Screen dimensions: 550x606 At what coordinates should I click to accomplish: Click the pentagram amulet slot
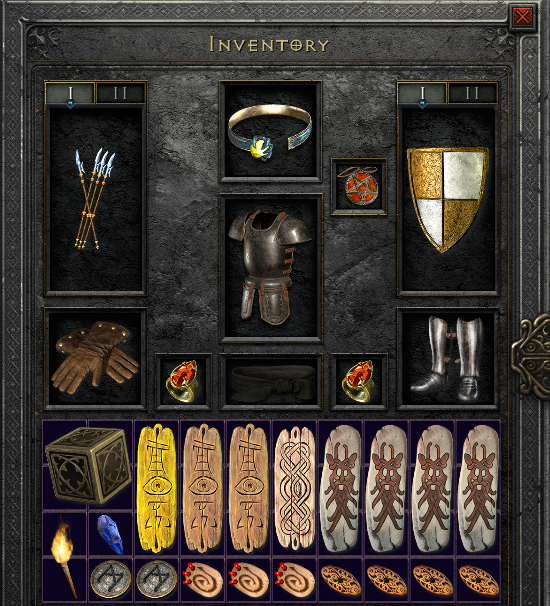click(359, 186)
